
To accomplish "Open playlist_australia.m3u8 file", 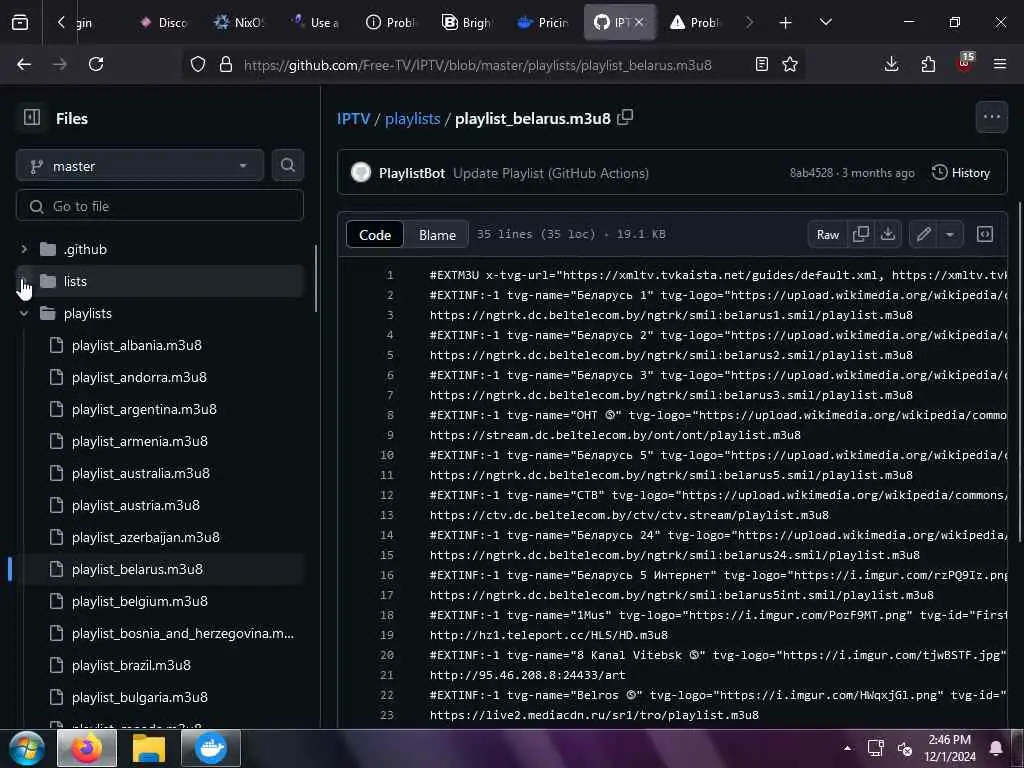I will (140, 473).
